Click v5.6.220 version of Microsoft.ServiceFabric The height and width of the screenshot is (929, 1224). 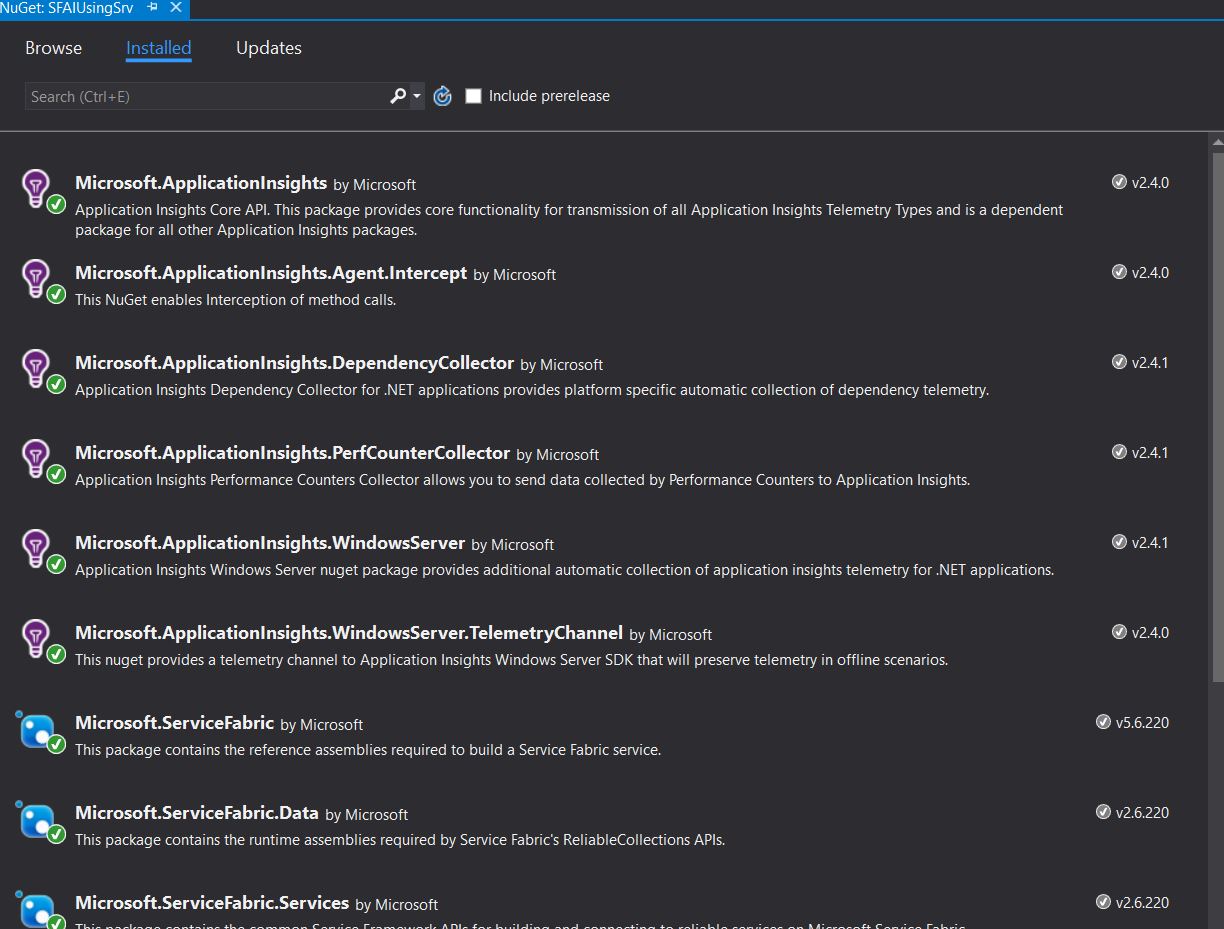pyautogui.click(x=1142, y=723)
